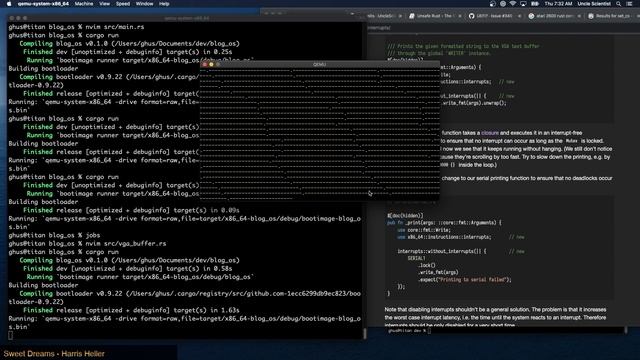The width and height of the screenshot is (640, 360).
Task: Click the terminal scrollbar at right edge
Action: (364, 334)
